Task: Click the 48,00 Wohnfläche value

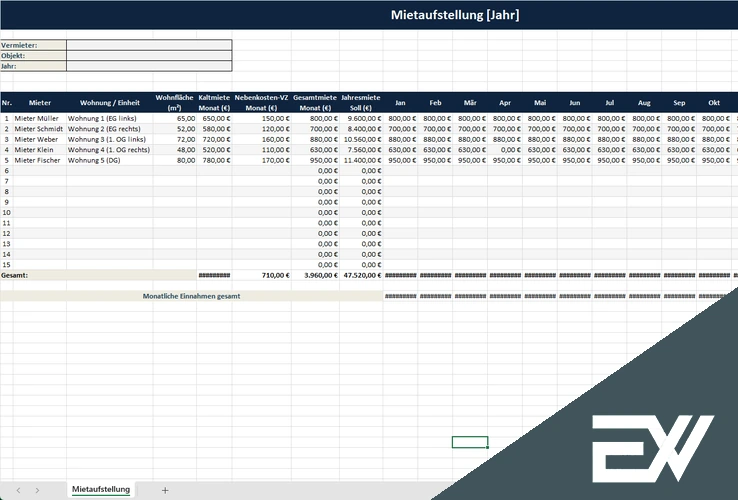Action: (x=175, y=150)
